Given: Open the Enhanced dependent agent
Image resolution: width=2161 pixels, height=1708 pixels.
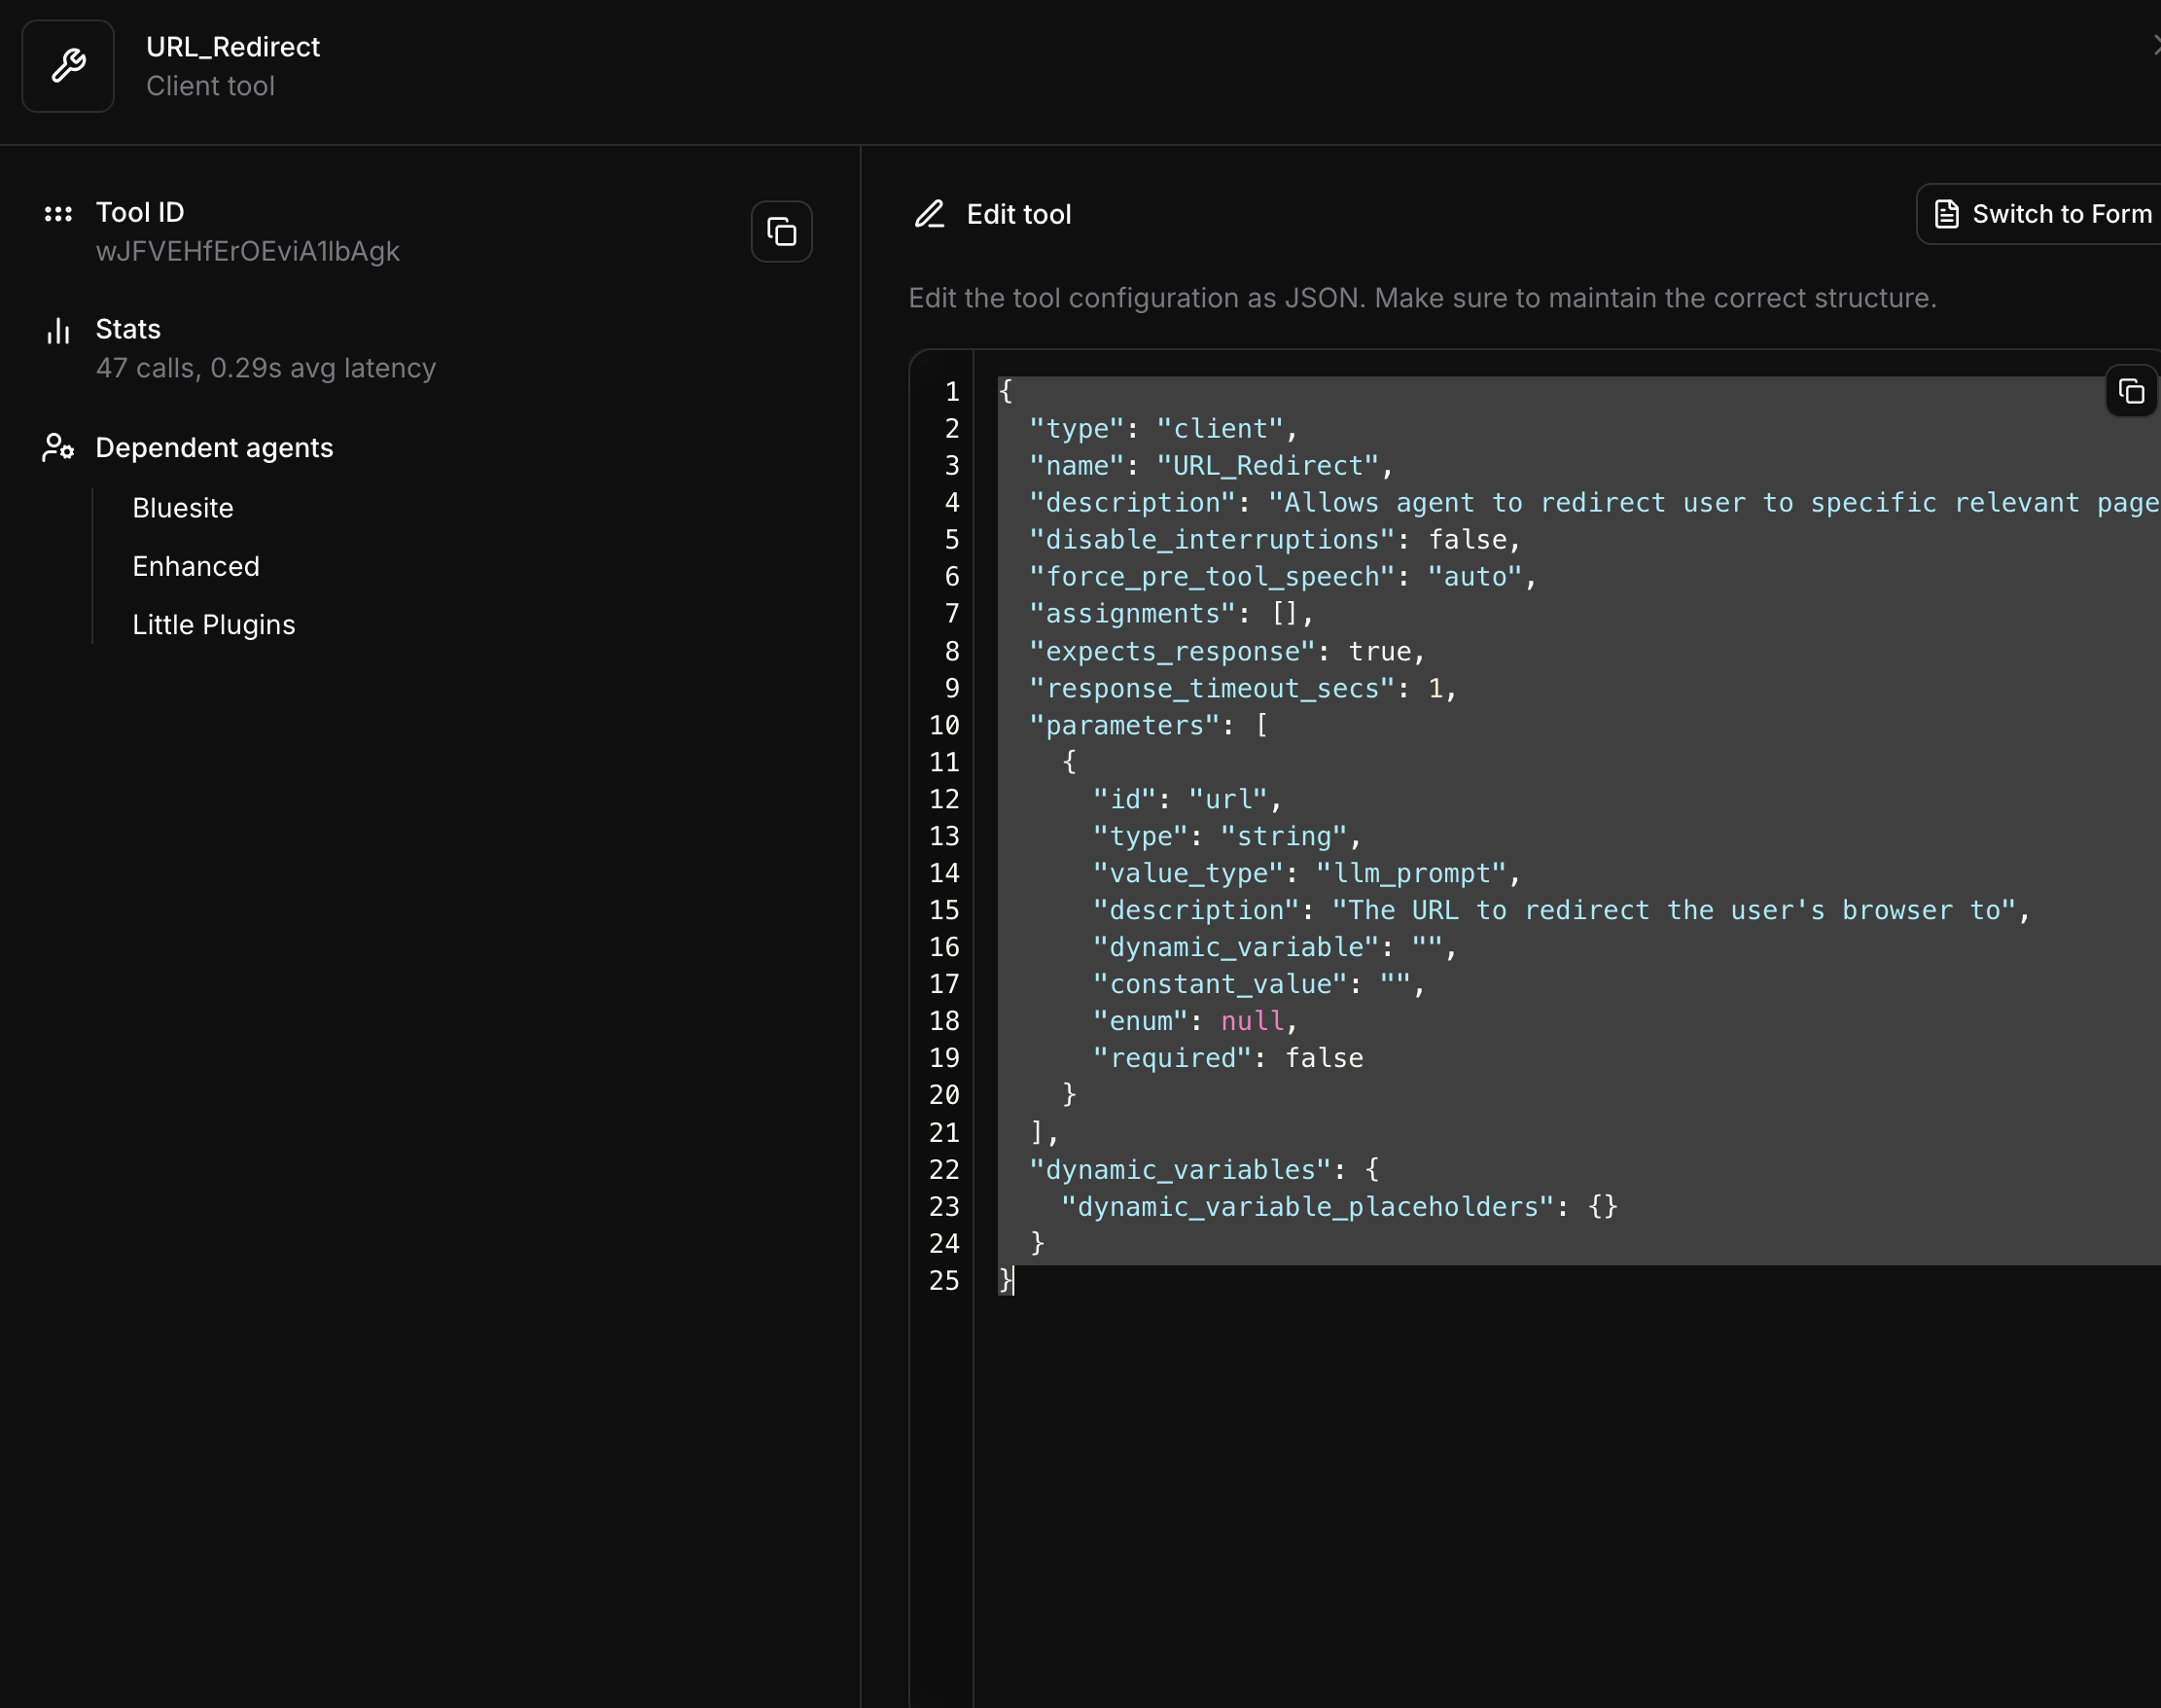Looking at the screenshot, I should point(196,566).
